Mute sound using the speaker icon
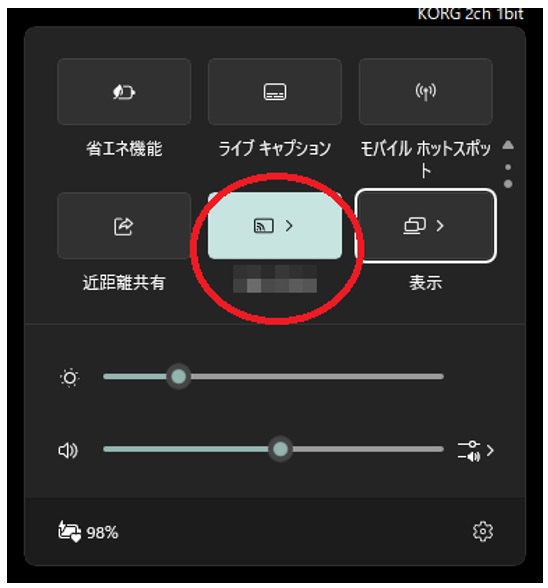Viewport: 548px width, 588px height. 68,450
